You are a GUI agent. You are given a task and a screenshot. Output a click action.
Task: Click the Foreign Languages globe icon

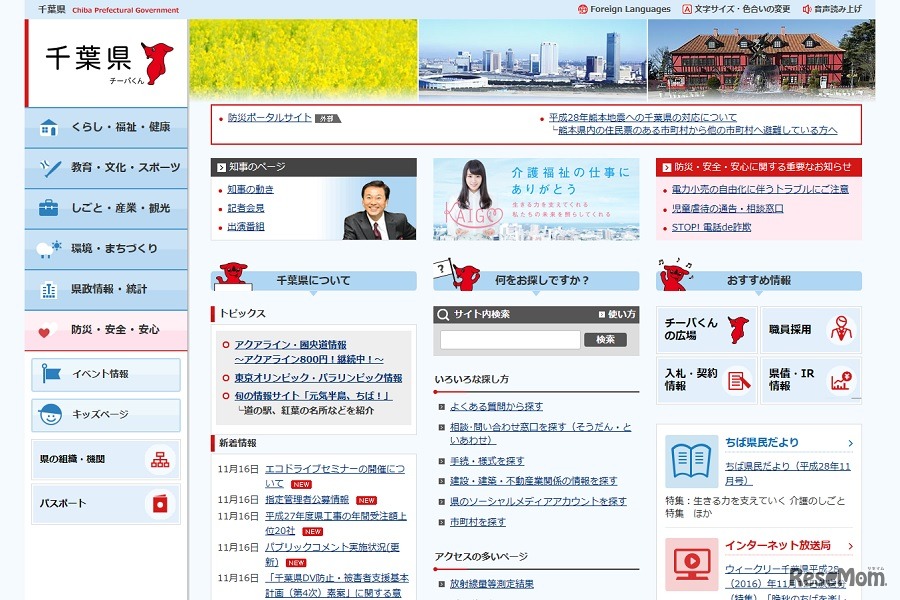click(x=582, y=9)
